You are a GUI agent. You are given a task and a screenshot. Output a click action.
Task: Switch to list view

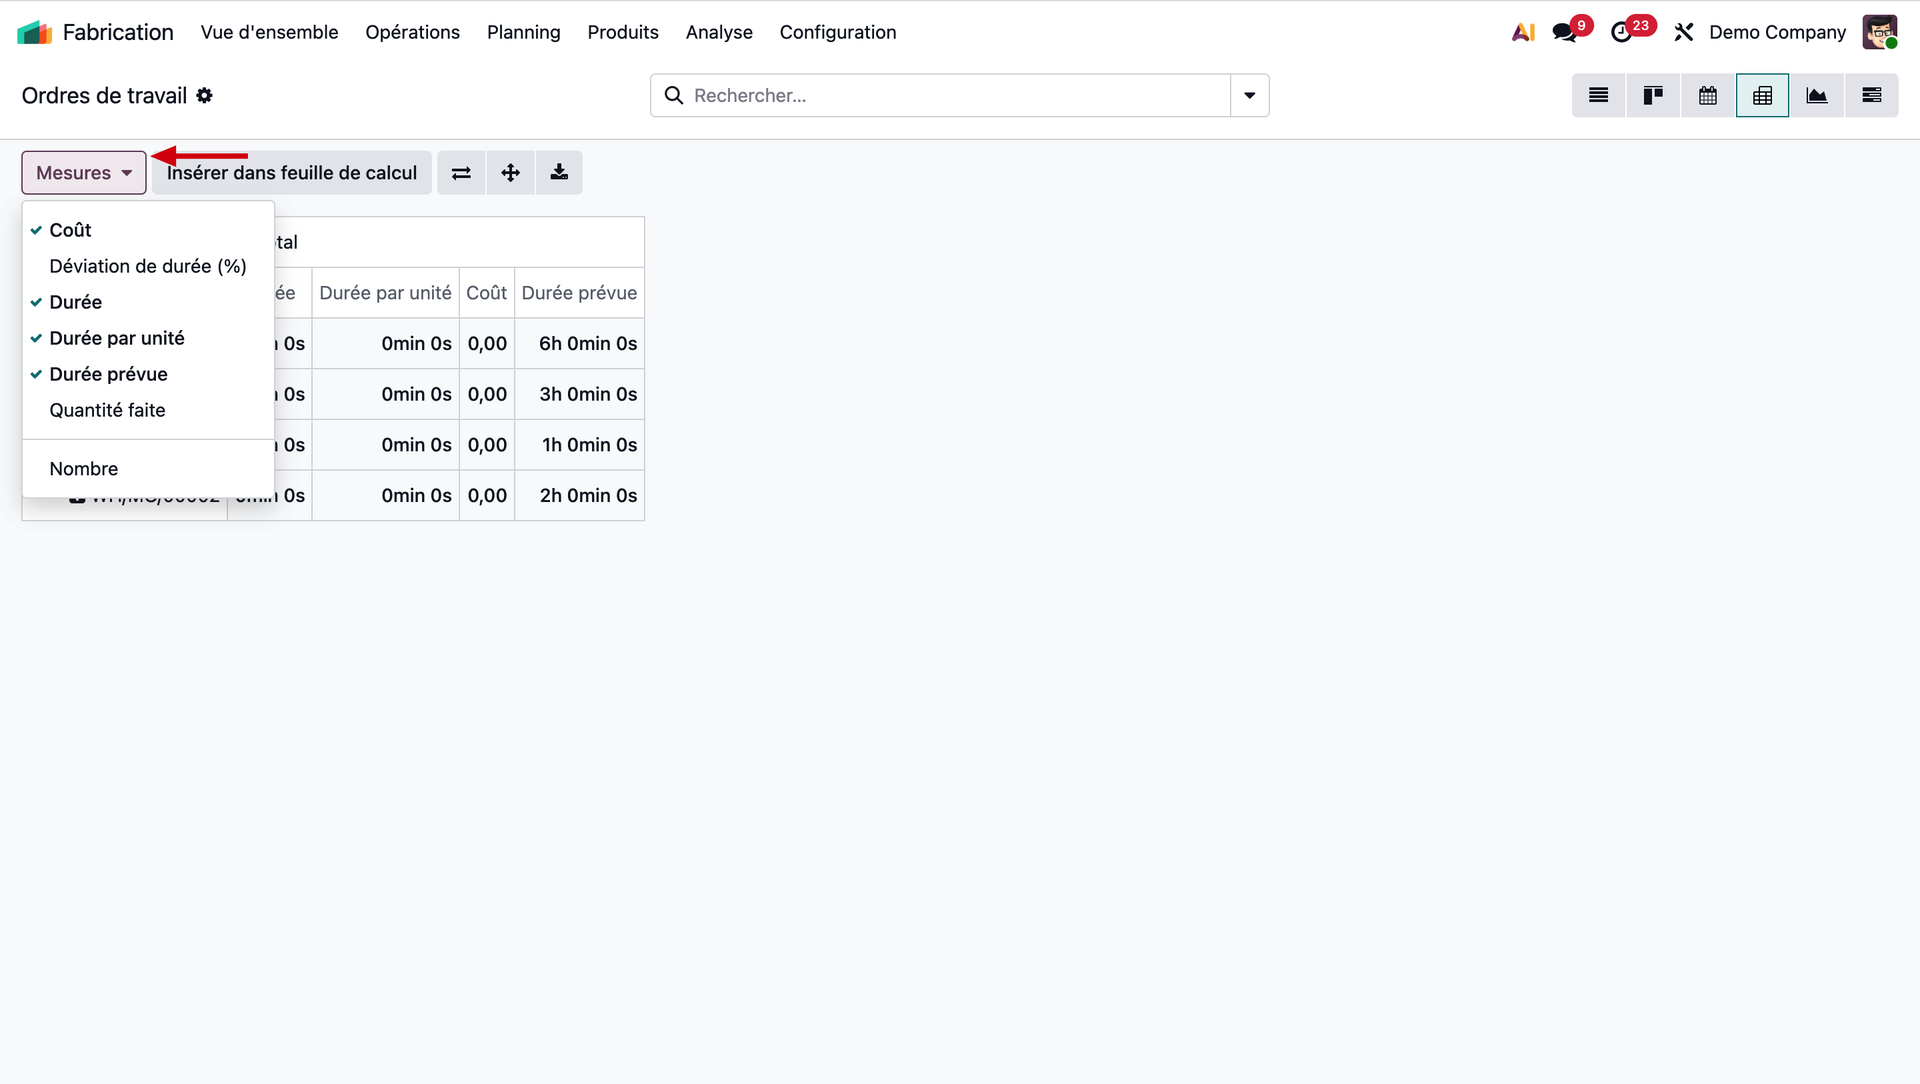[x=1598, y=95]
